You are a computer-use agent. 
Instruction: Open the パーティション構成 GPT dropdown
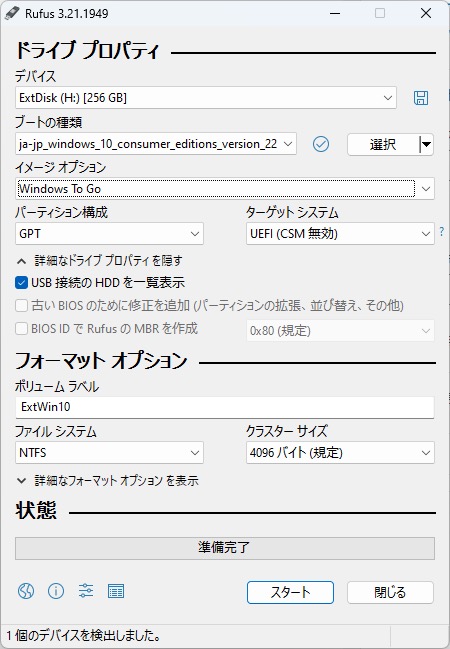[109, 233]
